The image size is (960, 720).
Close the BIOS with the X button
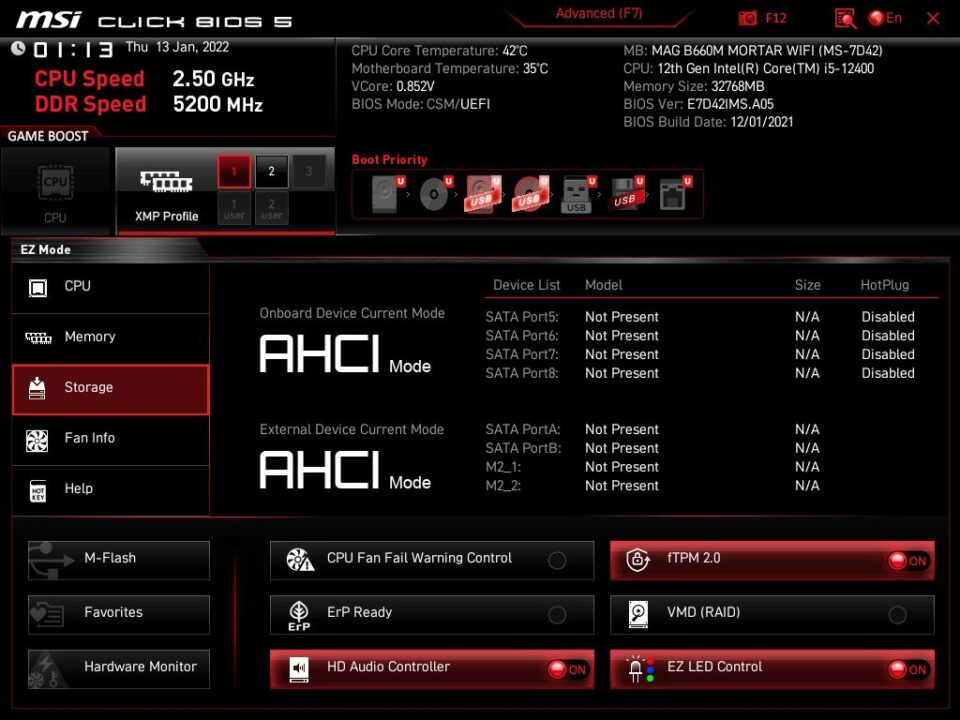933,18
